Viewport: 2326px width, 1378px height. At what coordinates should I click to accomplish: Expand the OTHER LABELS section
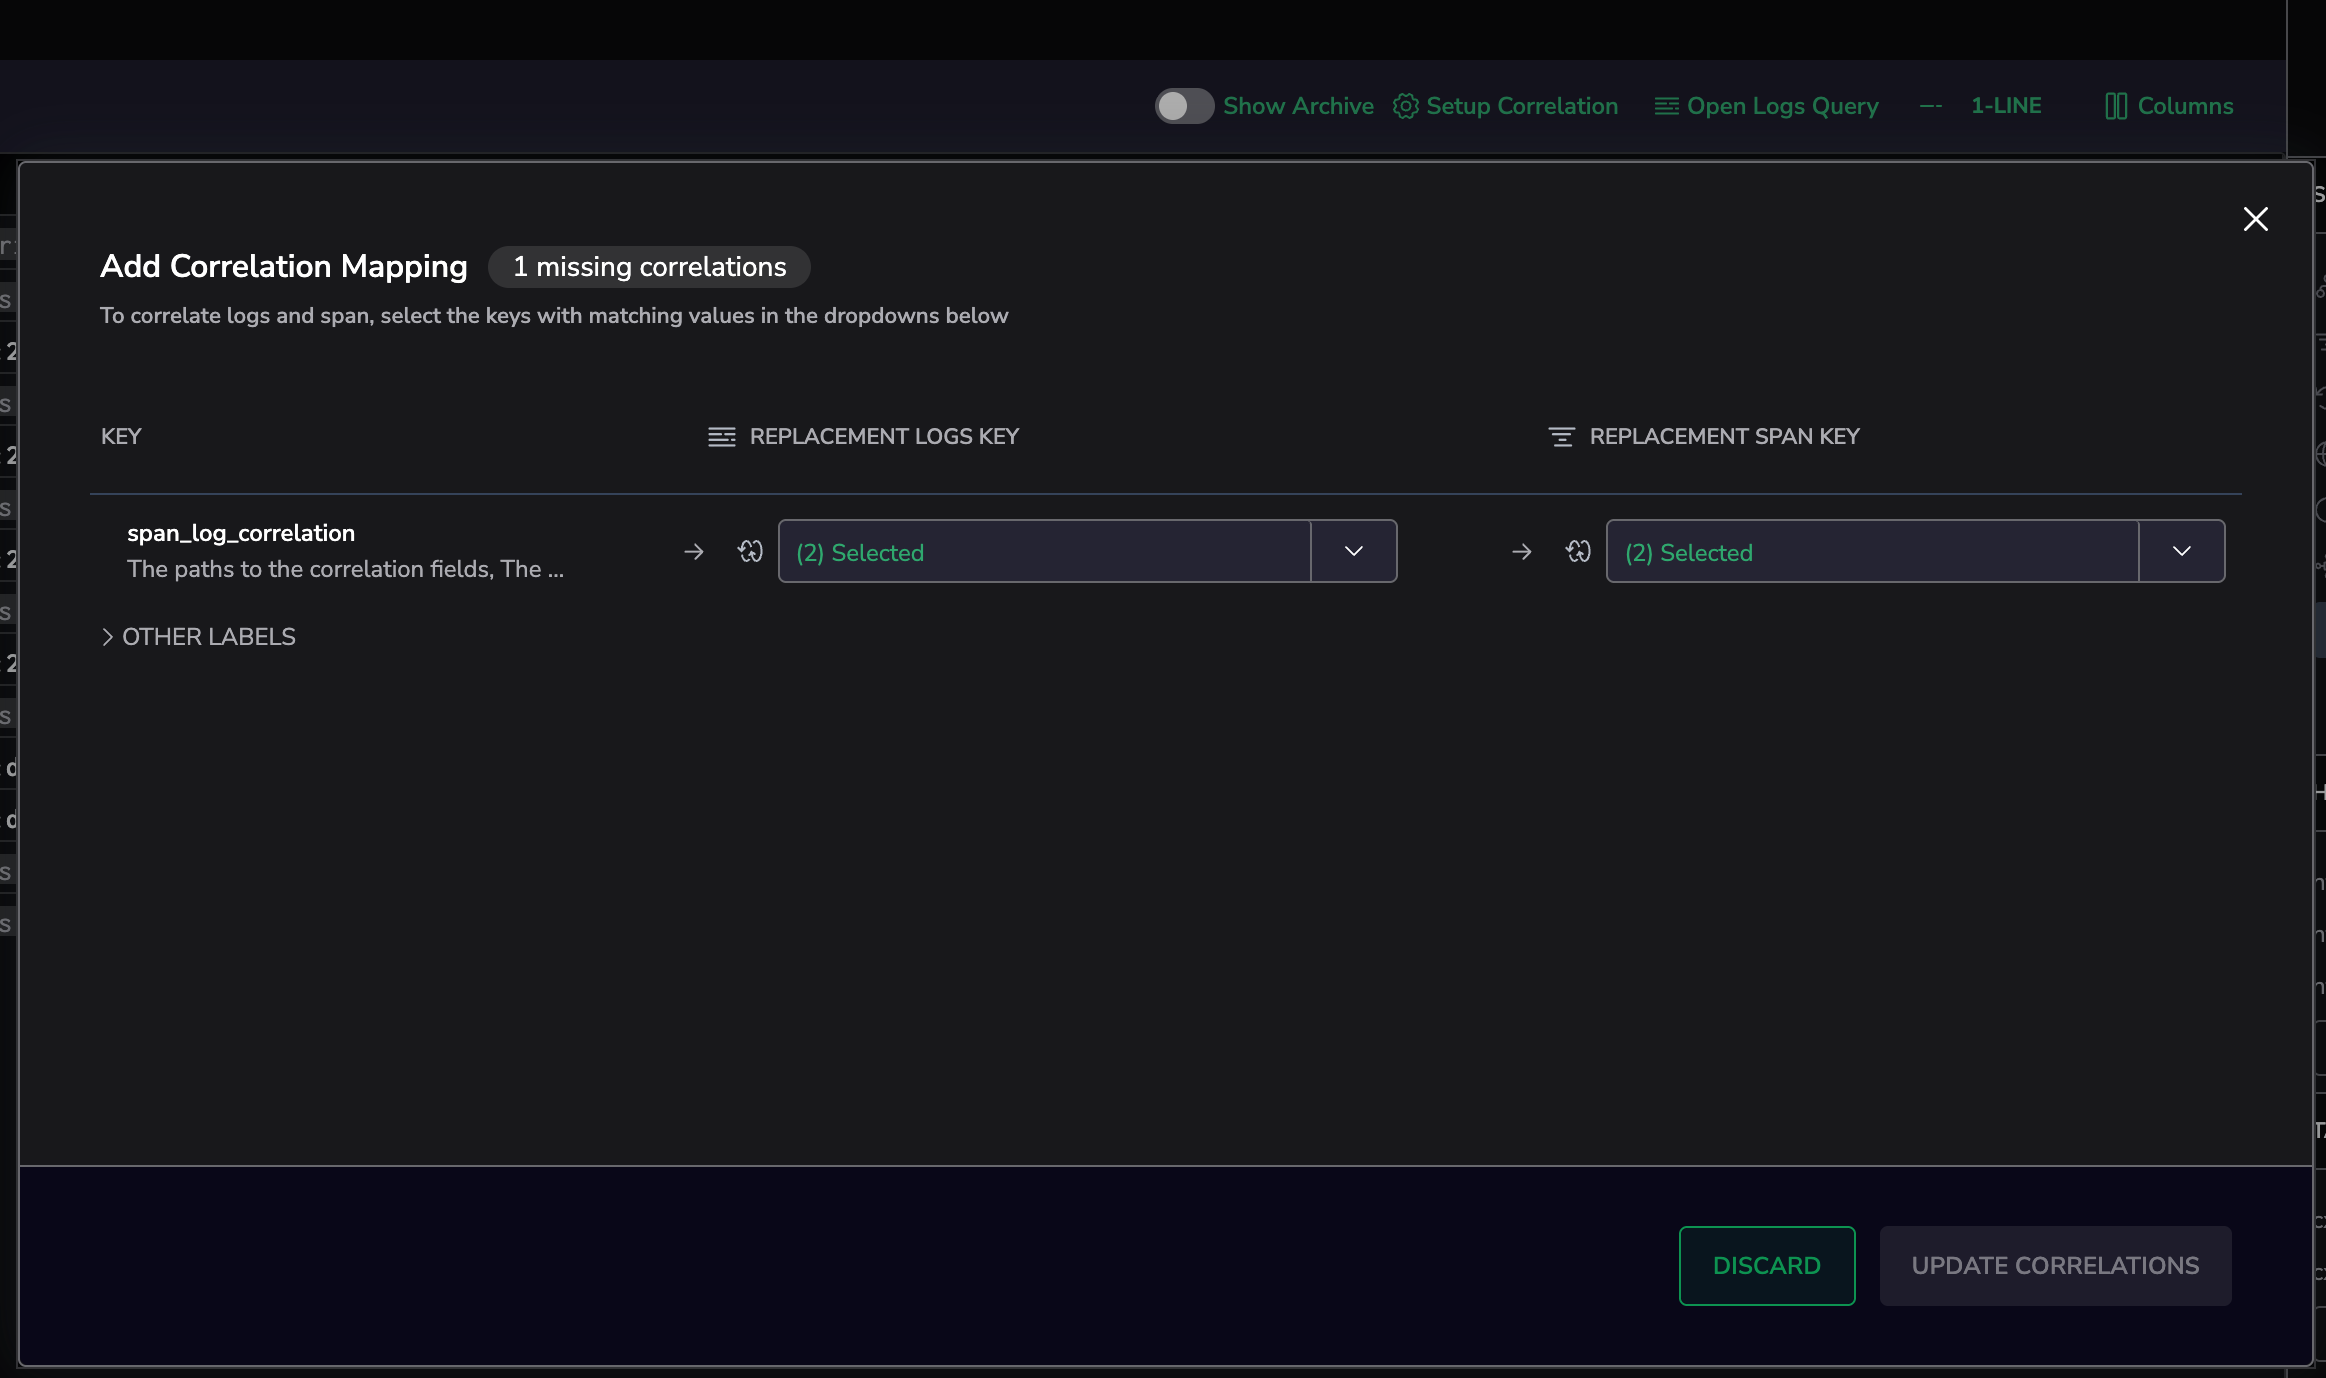[198, 637]
